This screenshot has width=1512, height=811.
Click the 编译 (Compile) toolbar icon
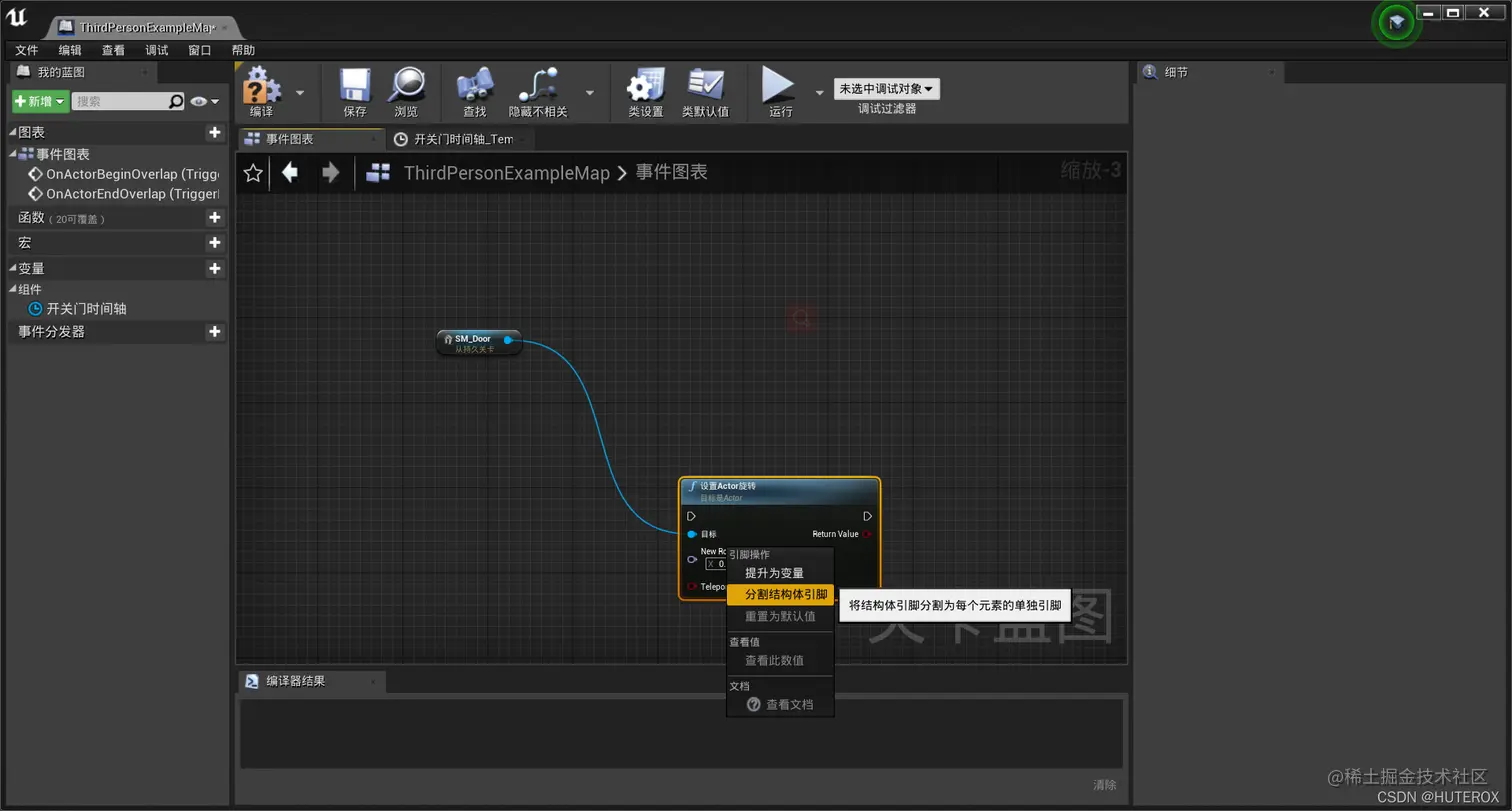(x=261, y=85)
